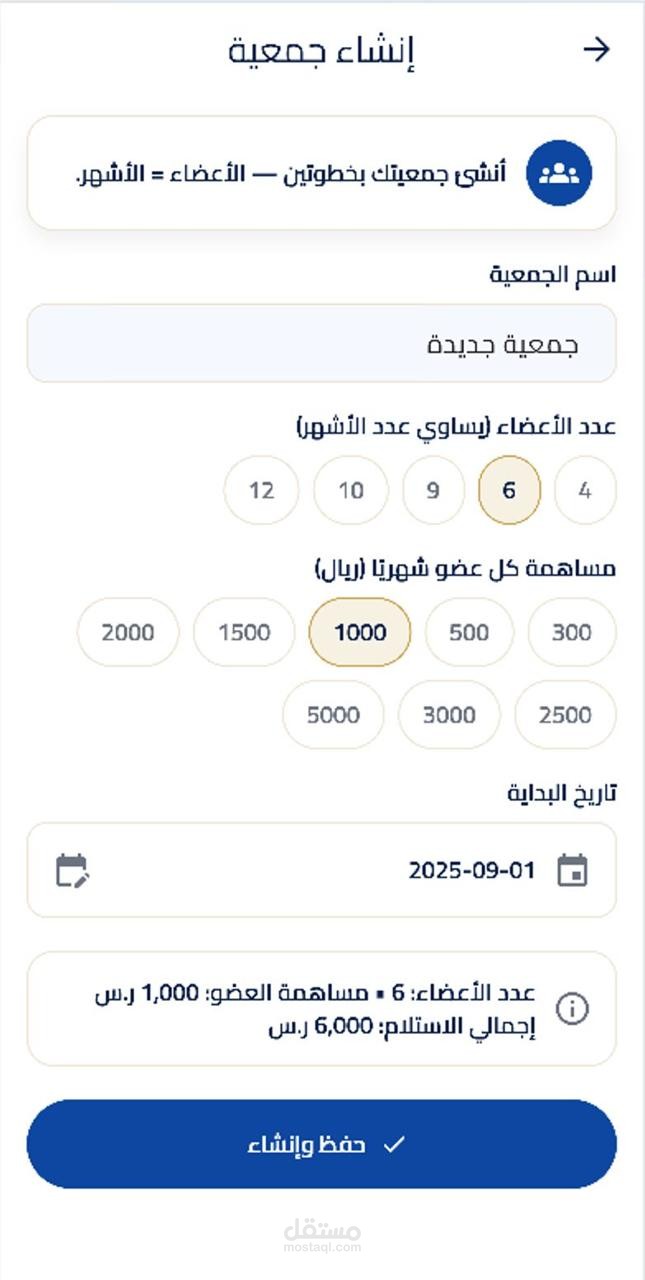The image size is (645, 1280).
Task: Select 1000 riyal contribution chip
Action: 360,632
